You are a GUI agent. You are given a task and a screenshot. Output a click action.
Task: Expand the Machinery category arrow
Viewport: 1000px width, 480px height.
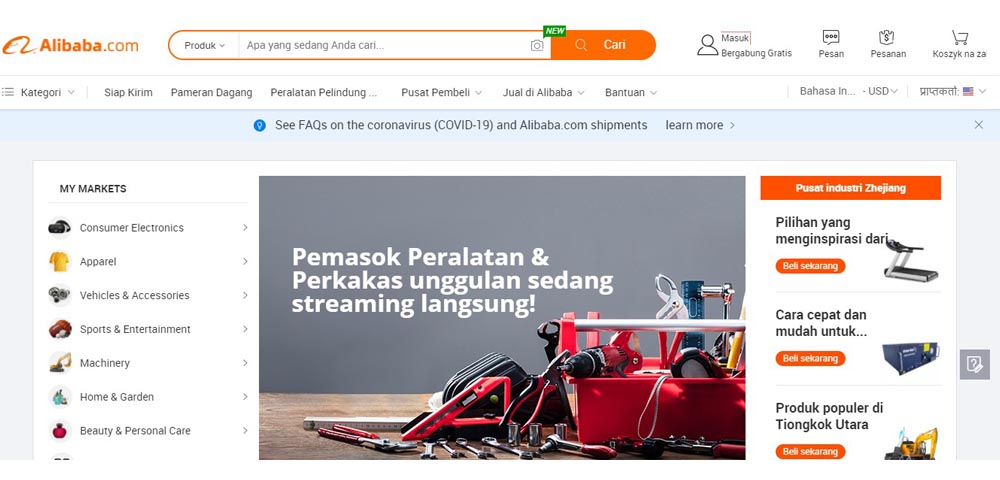pos(245,363)
